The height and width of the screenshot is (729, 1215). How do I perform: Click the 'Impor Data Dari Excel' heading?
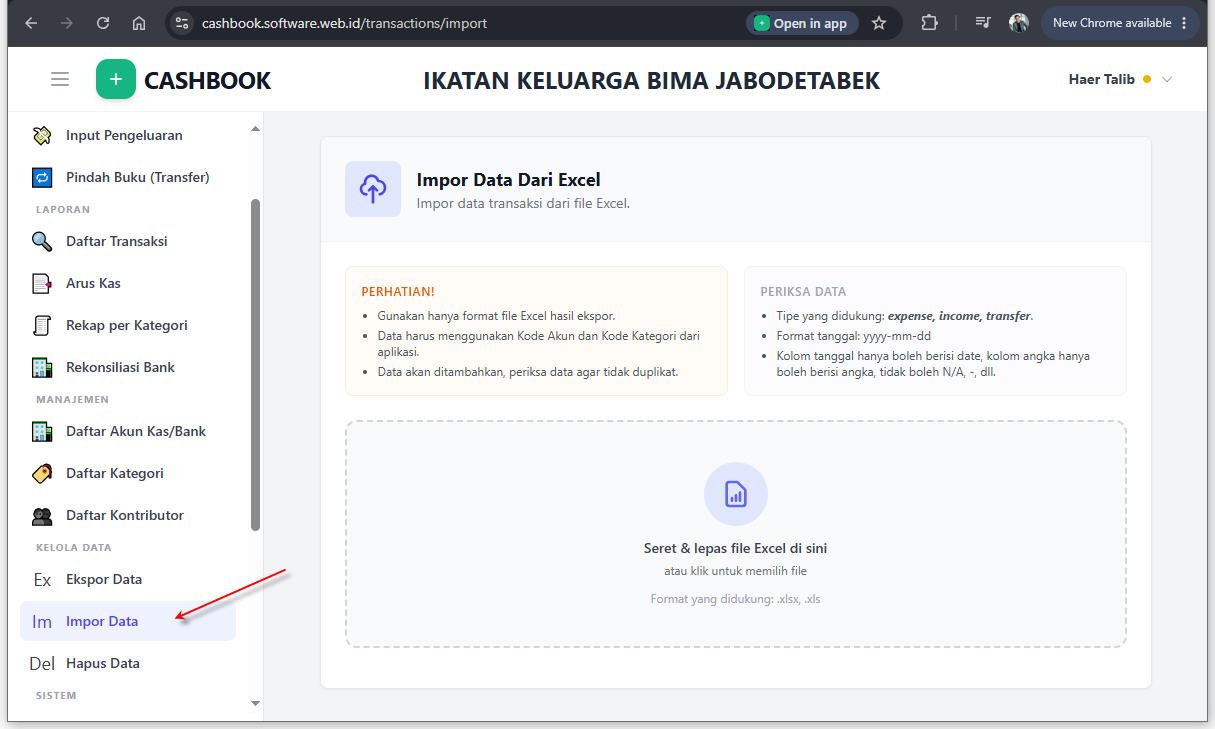(x=508, y=180)
